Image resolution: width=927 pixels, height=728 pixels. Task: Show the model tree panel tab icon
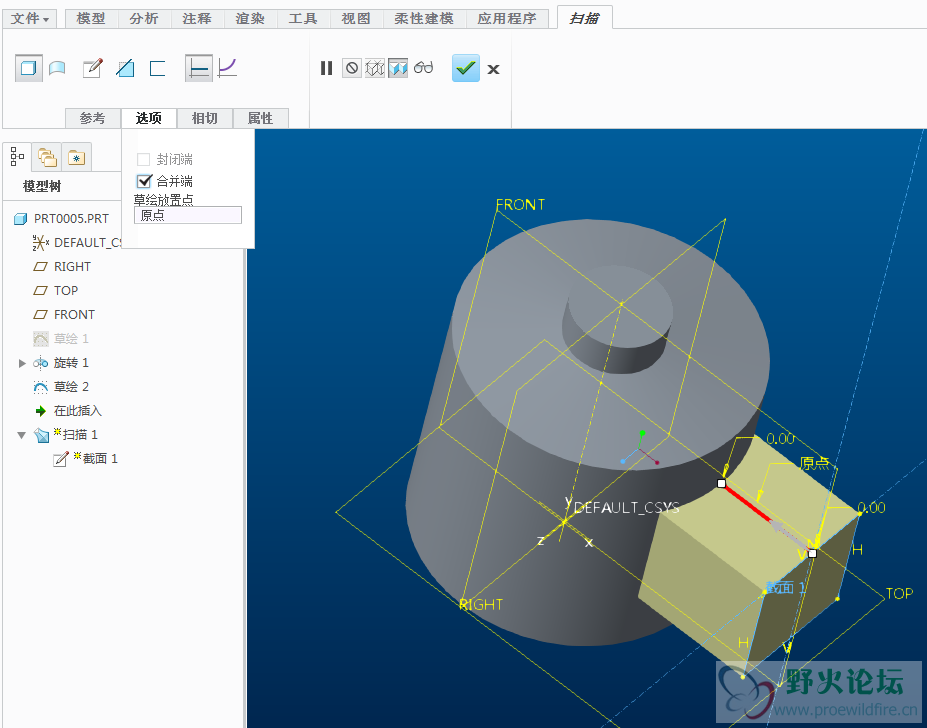[x=17, y=157]
